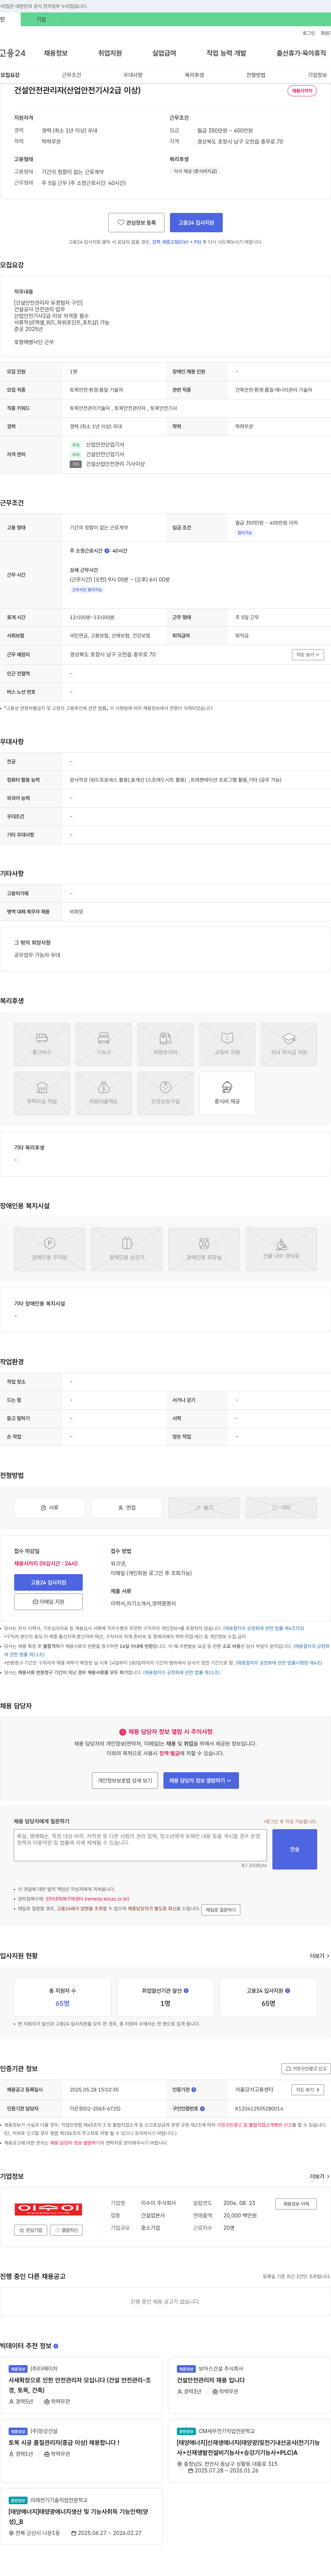Open 개인정보보호법 상세 보기
Viewport: 331px width, 2576px height.
coord(125,1780)
